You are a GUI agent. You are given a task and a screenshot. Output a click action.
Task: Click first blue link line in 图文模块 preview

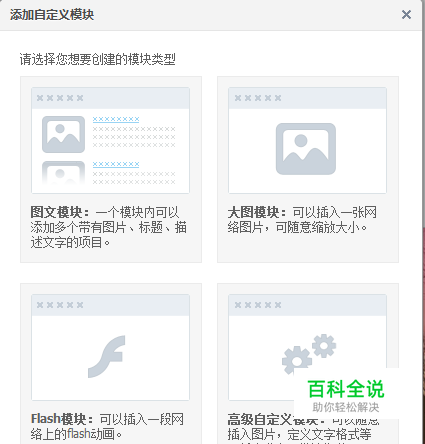pyautogui.click(x=116, y=119)
